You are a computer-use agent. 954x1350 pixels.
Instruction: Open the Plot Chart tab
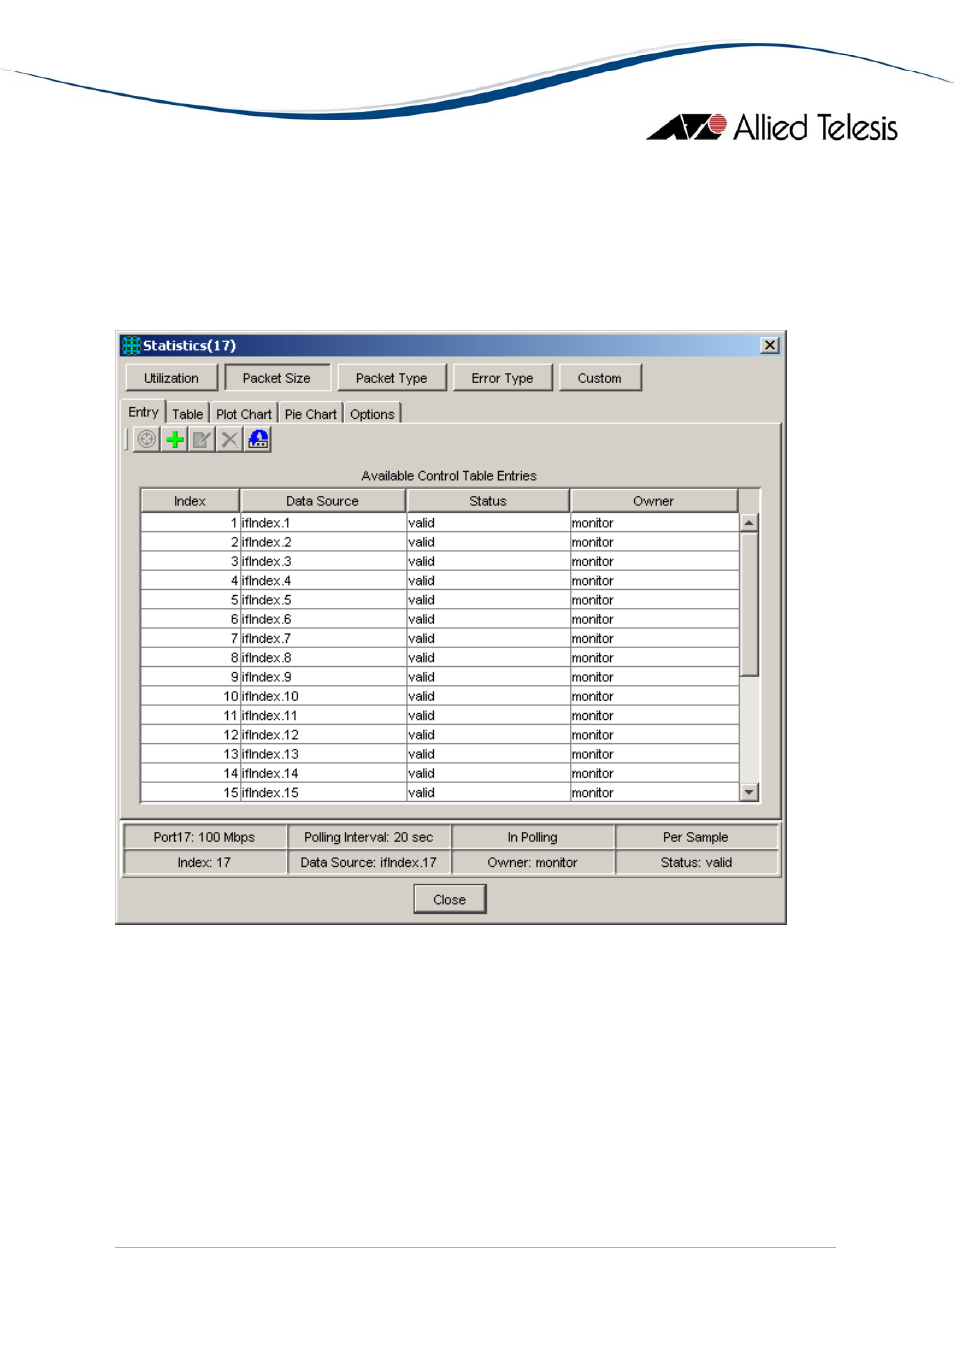pyautogui.click(x=244, y=414)
